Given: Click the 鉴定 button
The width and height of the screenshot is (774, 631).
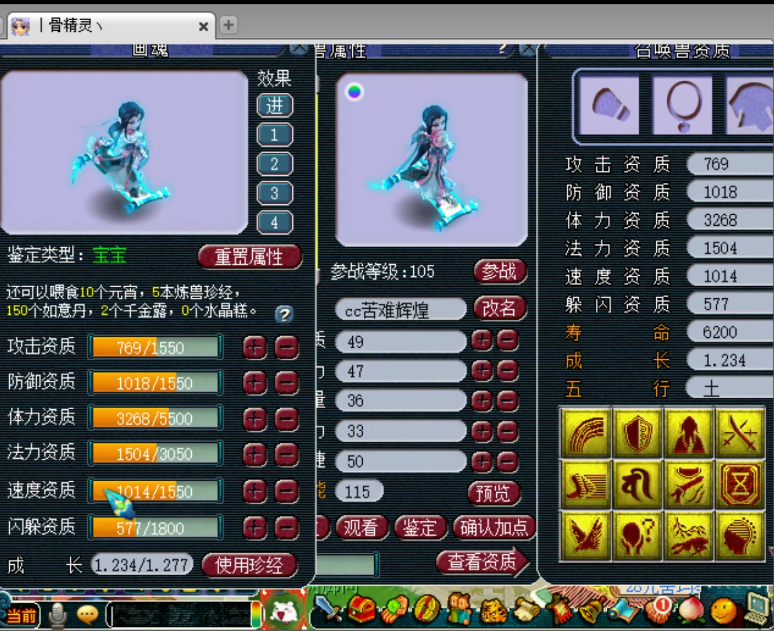Looking at the screenshot, I should click(x=420, y=527).
